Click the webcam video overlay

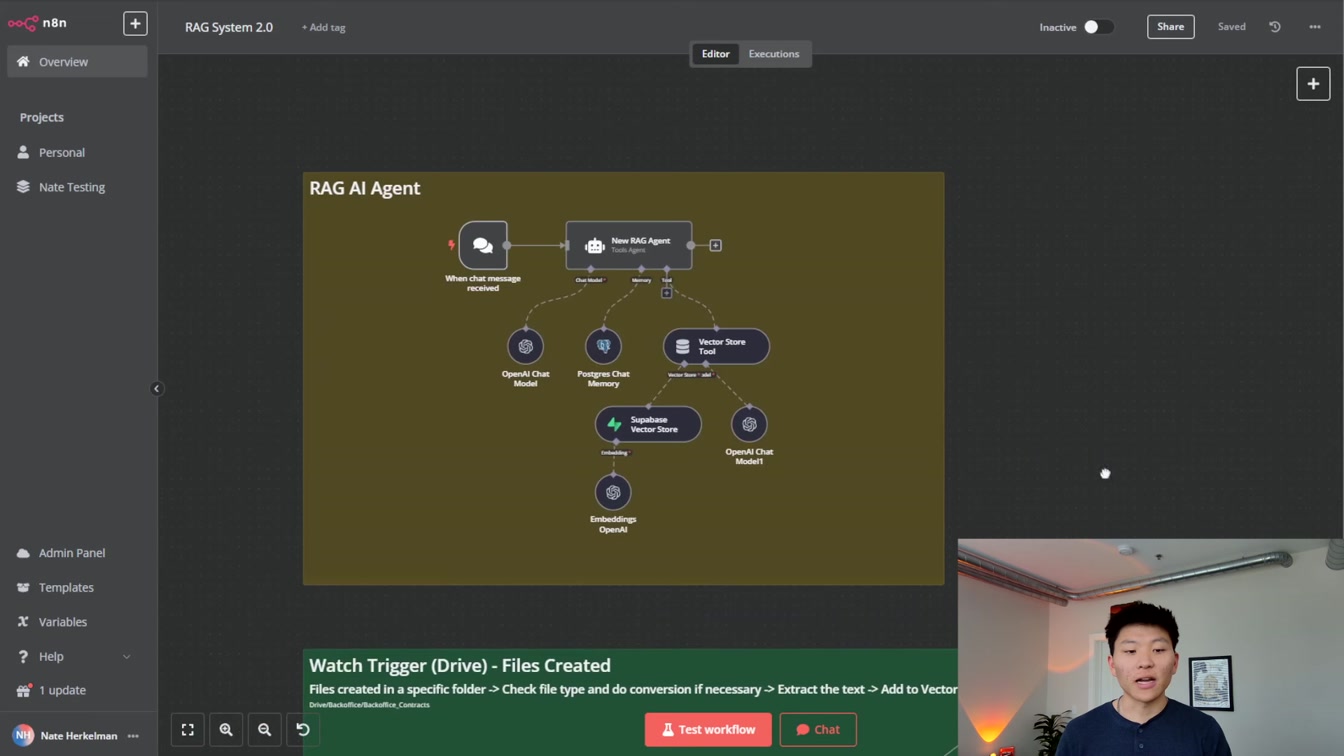[1151, 648]
